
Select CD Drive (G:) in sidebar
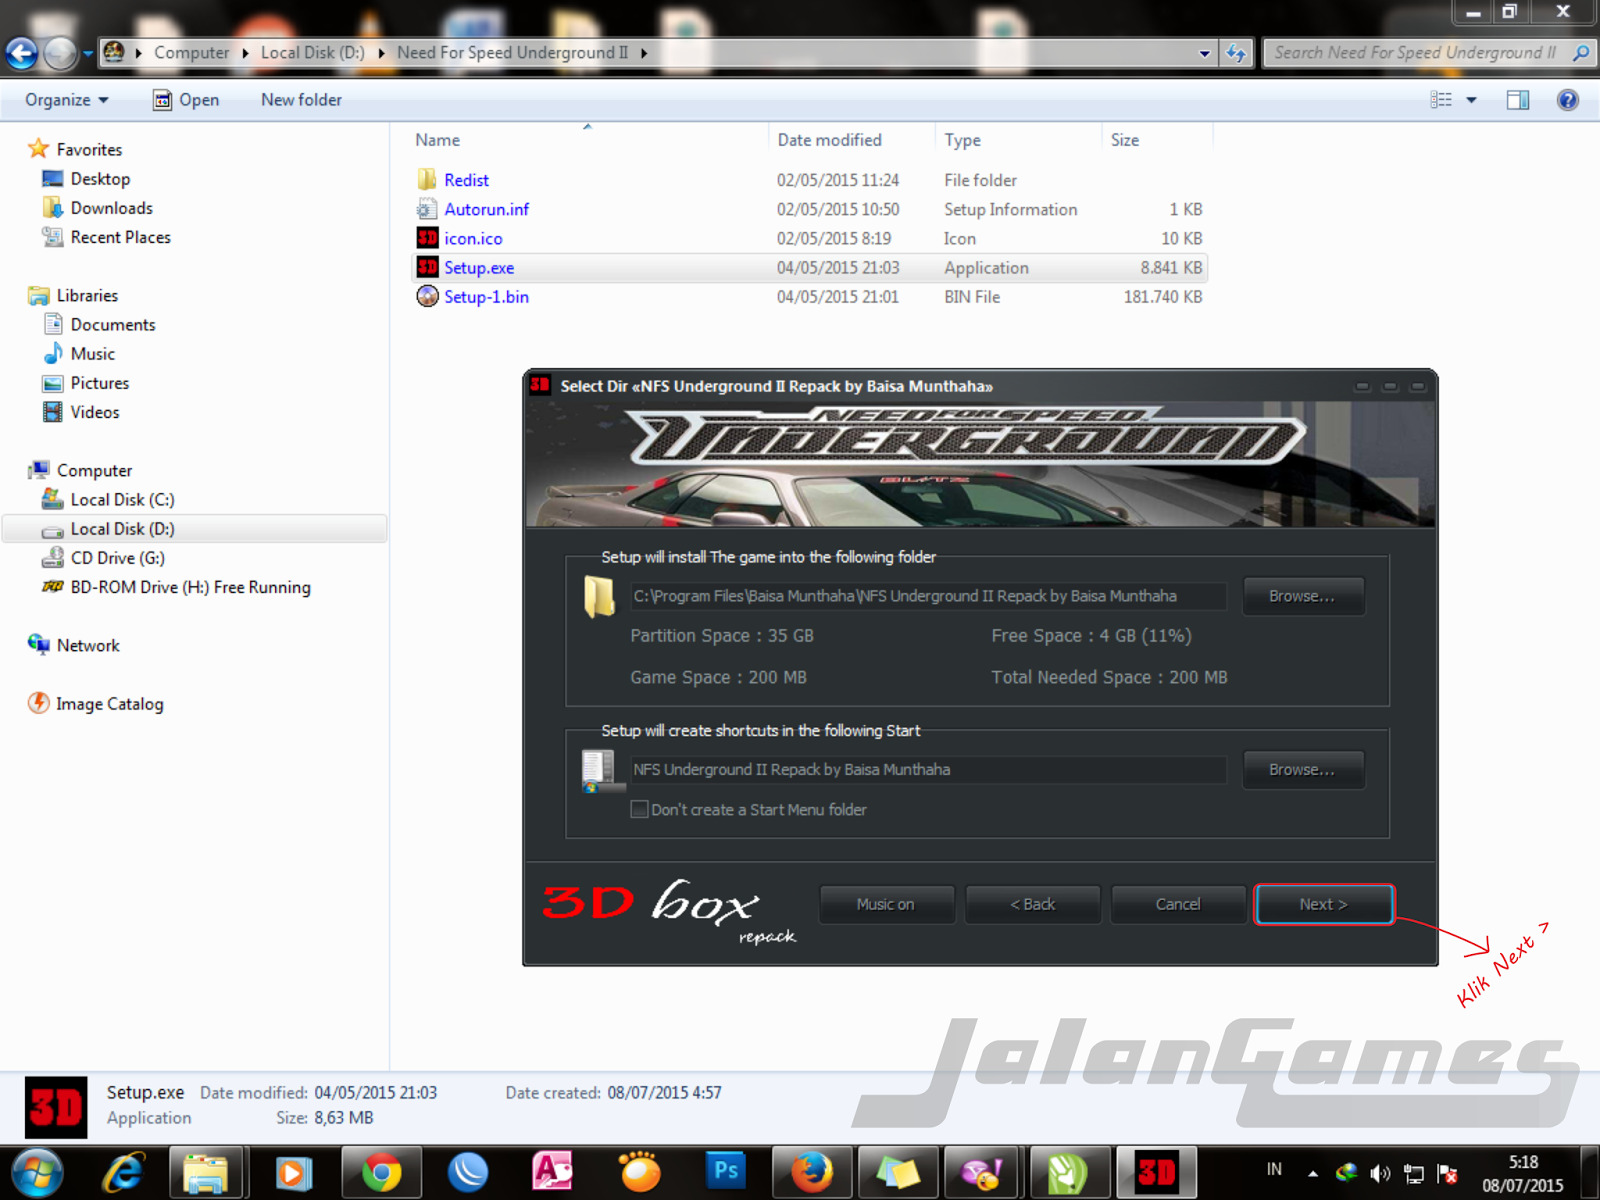pyautogui.click(x=117, y=558)
